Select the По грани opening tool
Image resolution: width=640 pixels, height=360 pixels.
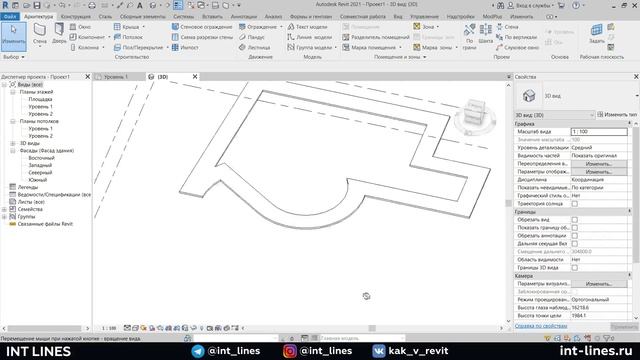point(469,36)
